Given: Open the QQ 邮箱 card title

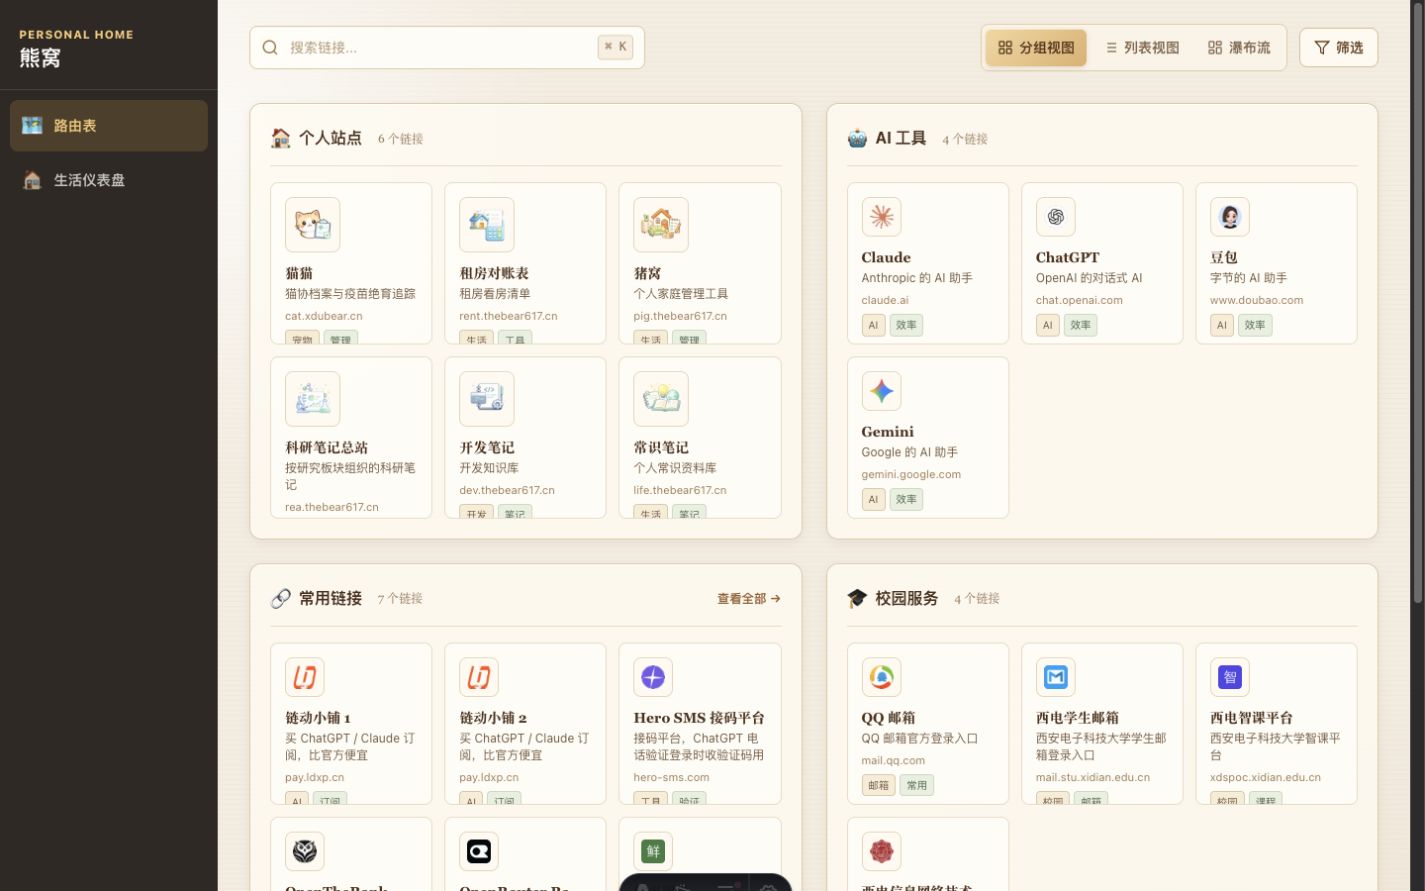Looking at the screenshot, I should 889,718.
